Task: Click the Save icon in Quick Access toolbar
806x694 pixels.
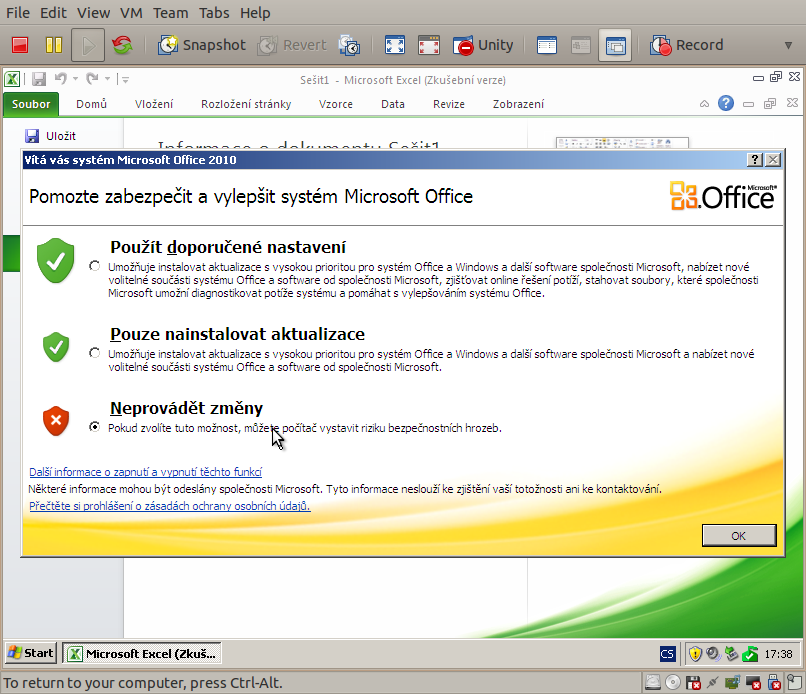Action: (39, 79)
